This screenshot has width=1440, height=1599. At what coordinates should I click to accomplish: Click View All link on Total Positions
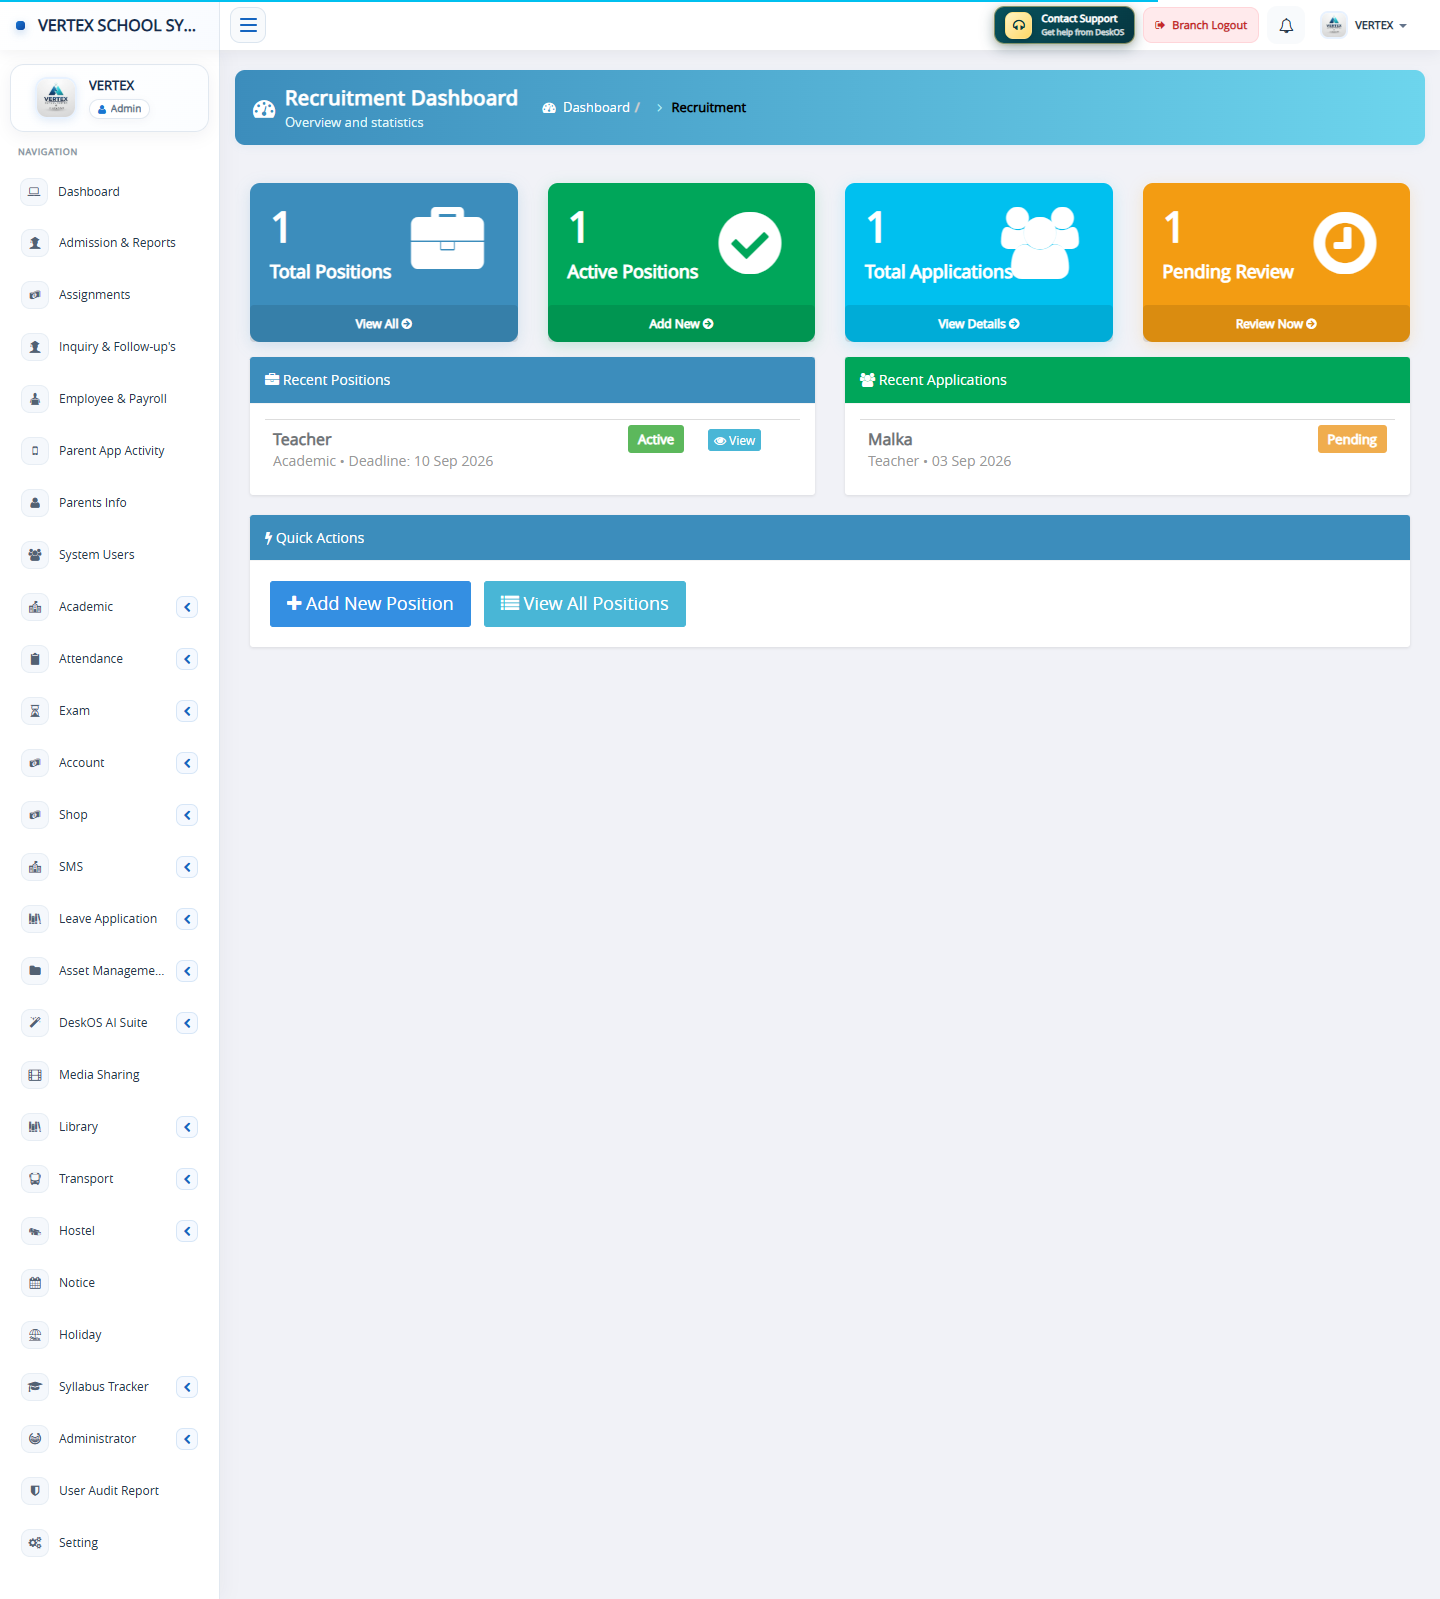tap(384, 324)
